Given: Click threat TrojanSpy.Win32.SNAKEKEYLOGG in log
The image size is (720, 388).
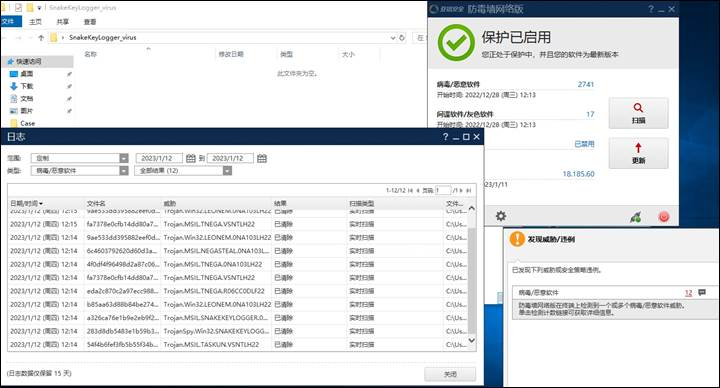Looking at the screenshot, I should 217,331.
